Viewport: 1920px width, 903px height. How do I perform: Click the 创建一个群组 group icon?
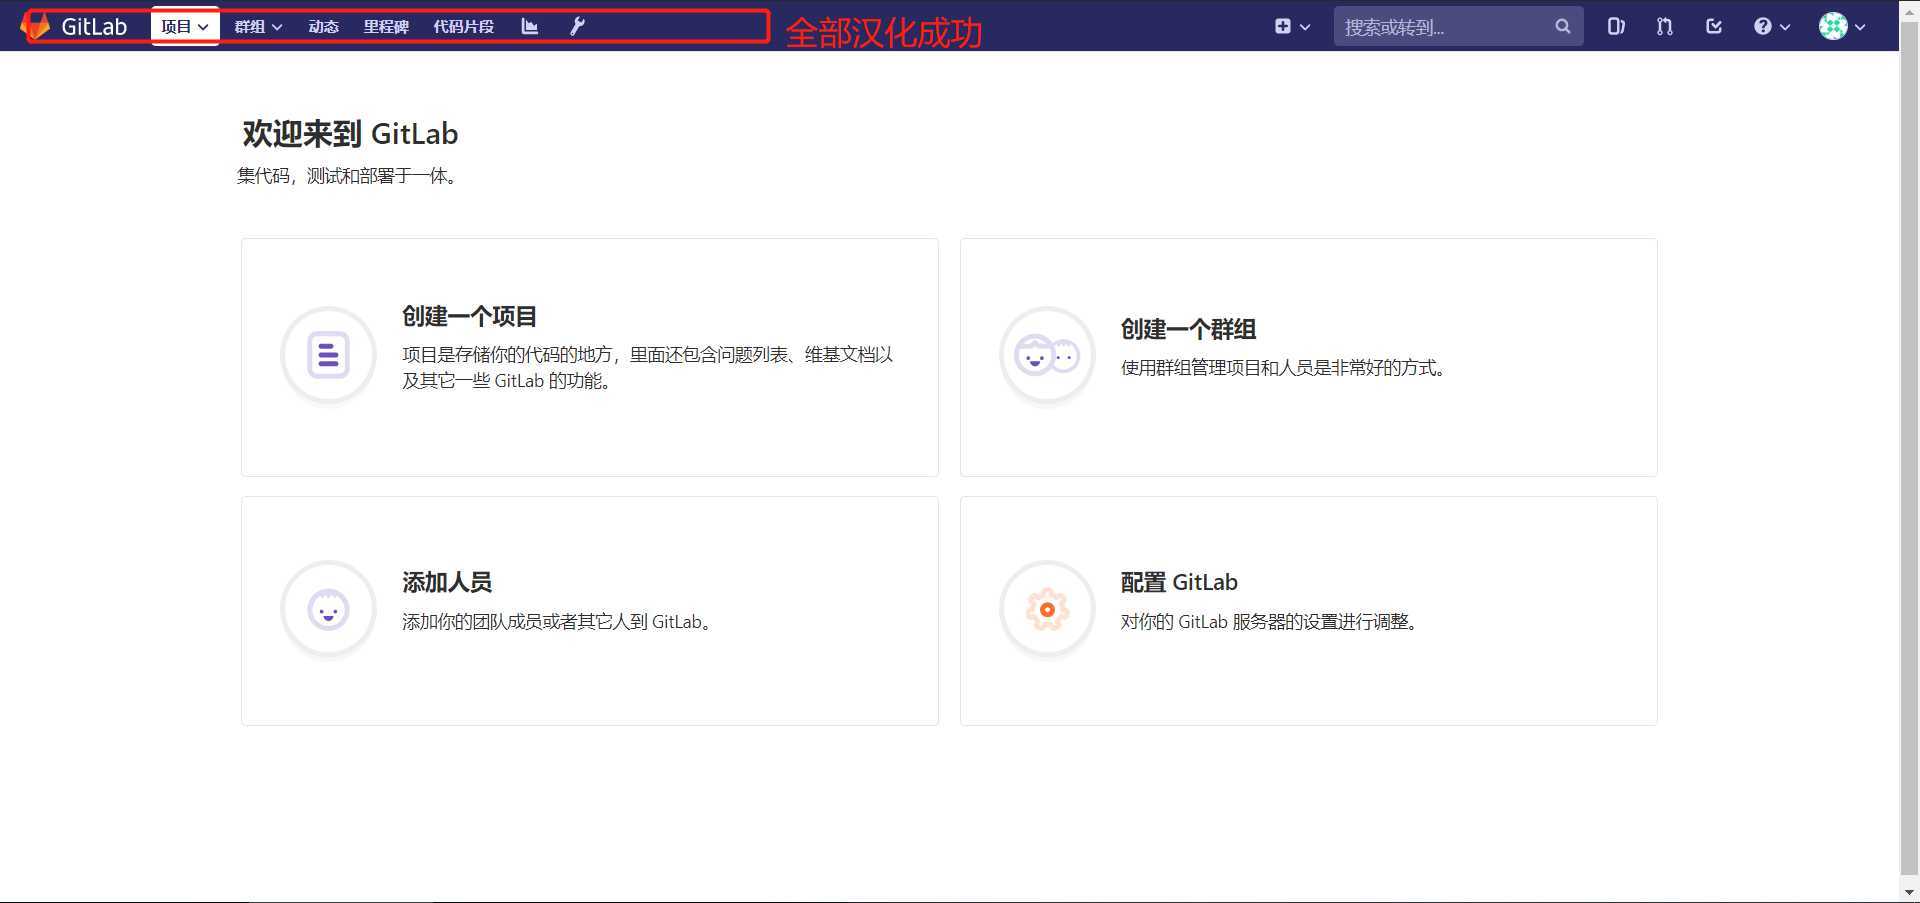[1047, 355]
